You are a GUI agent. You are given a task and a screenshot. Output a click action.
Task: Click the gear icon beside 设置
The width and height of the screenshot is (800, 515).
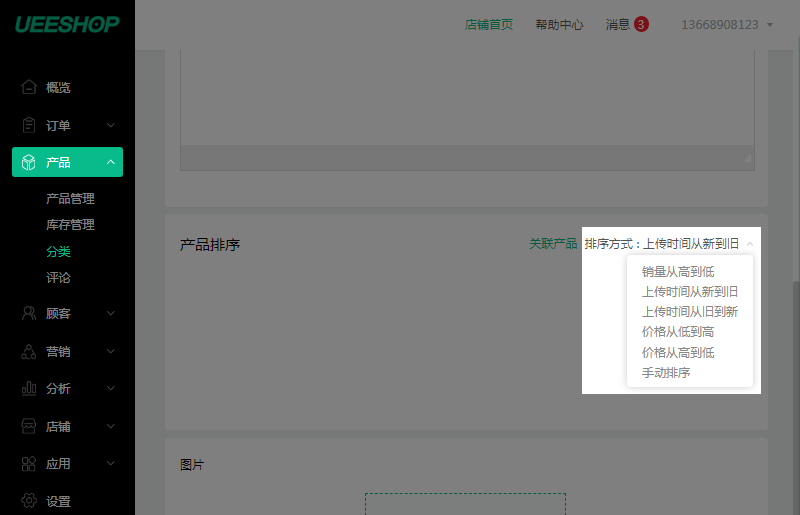click(29, 501)
